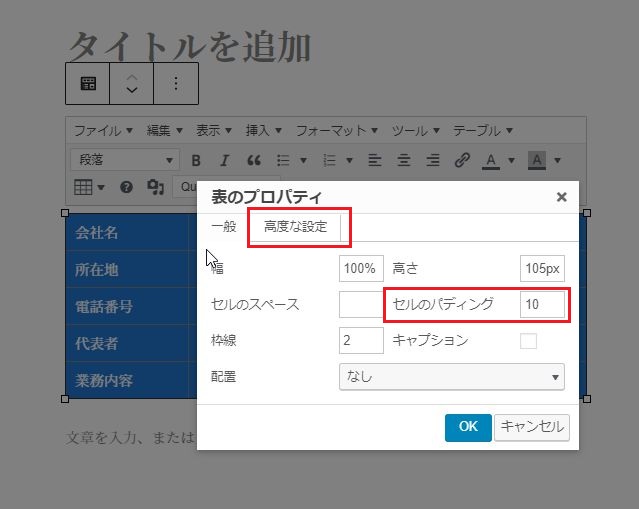Click the 枠線 field showing 2

361,341
